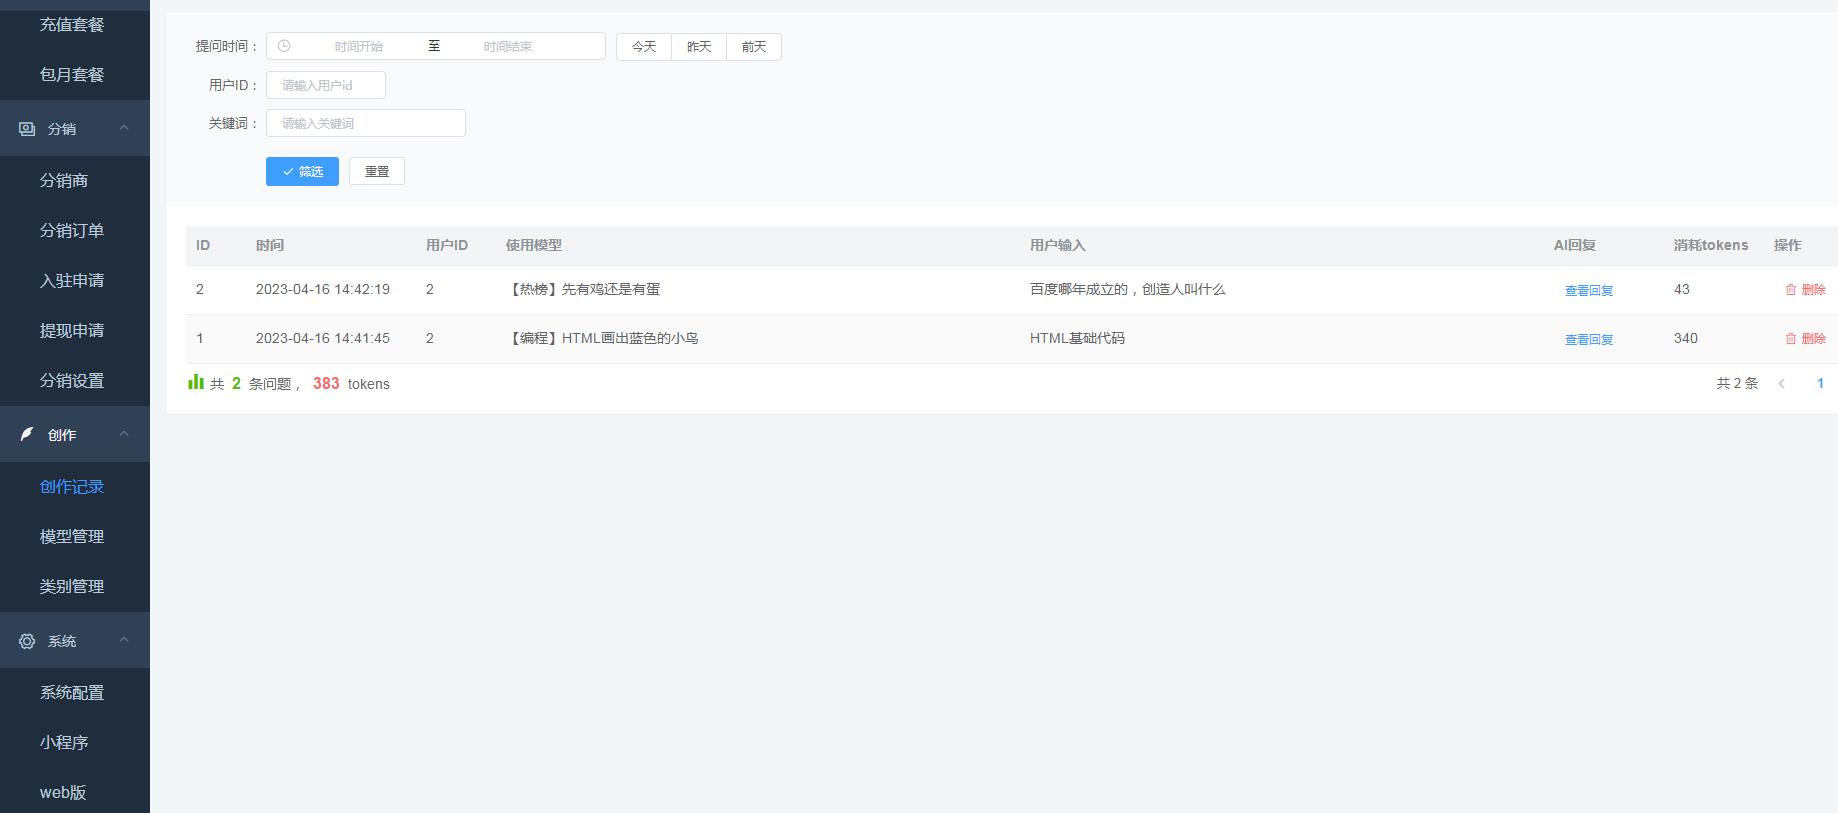Open 充值套餐 menu item
The image size is (1838, 813).
click(72, 24)
